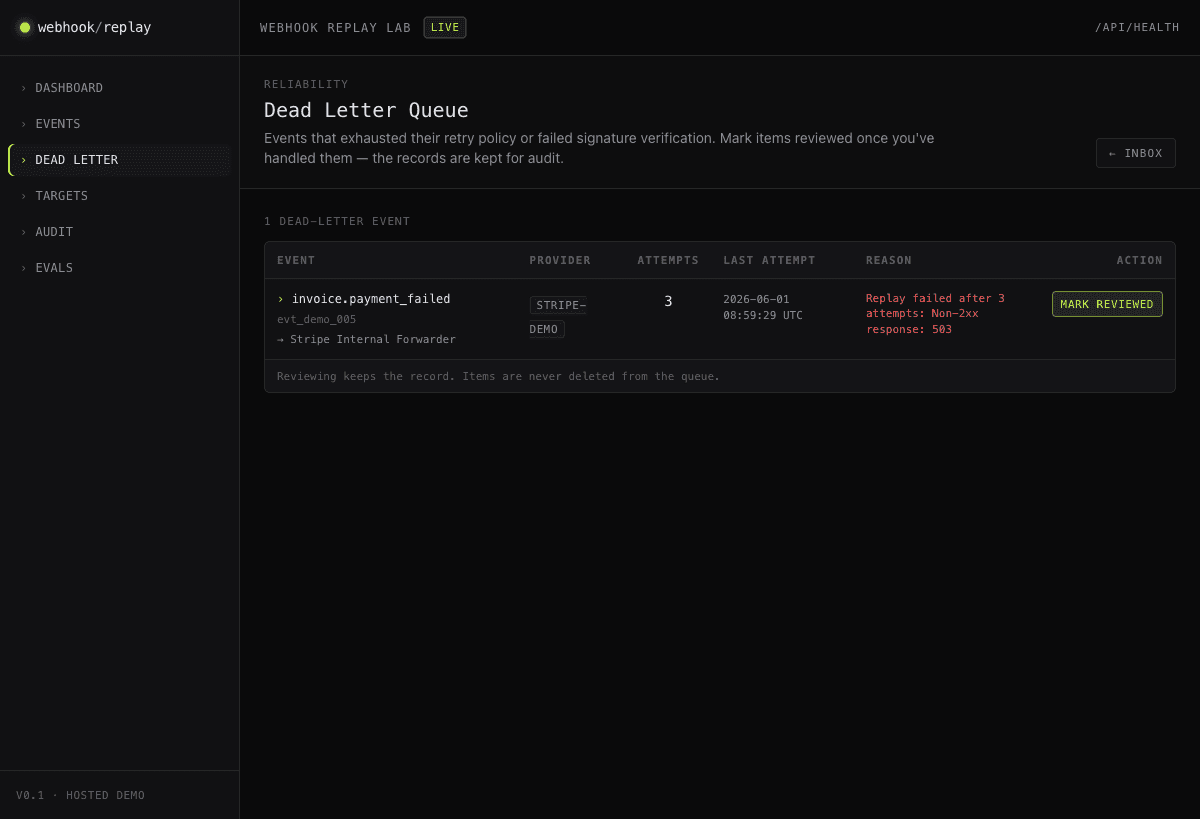Click the ATTEMPTS column header
Viewport: 1200px width, 819px height.
(668, 260)
